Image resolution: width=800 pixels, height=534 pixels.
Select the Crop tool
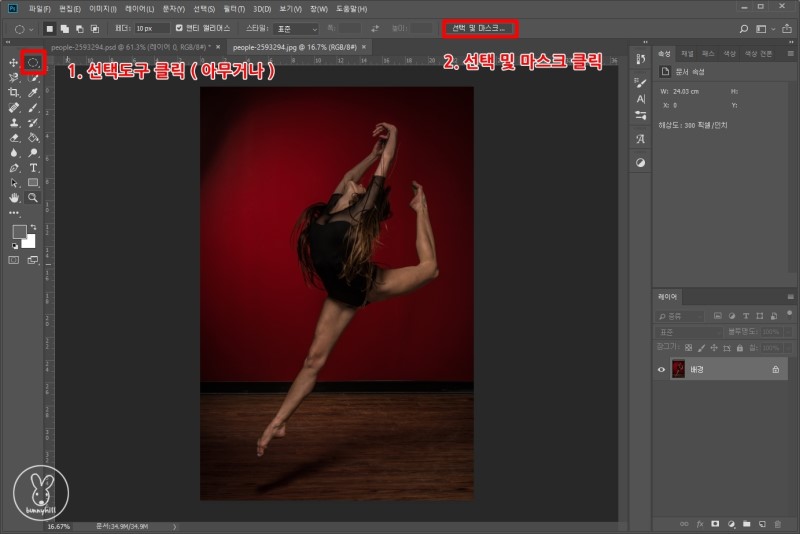(x=14, y=92)
